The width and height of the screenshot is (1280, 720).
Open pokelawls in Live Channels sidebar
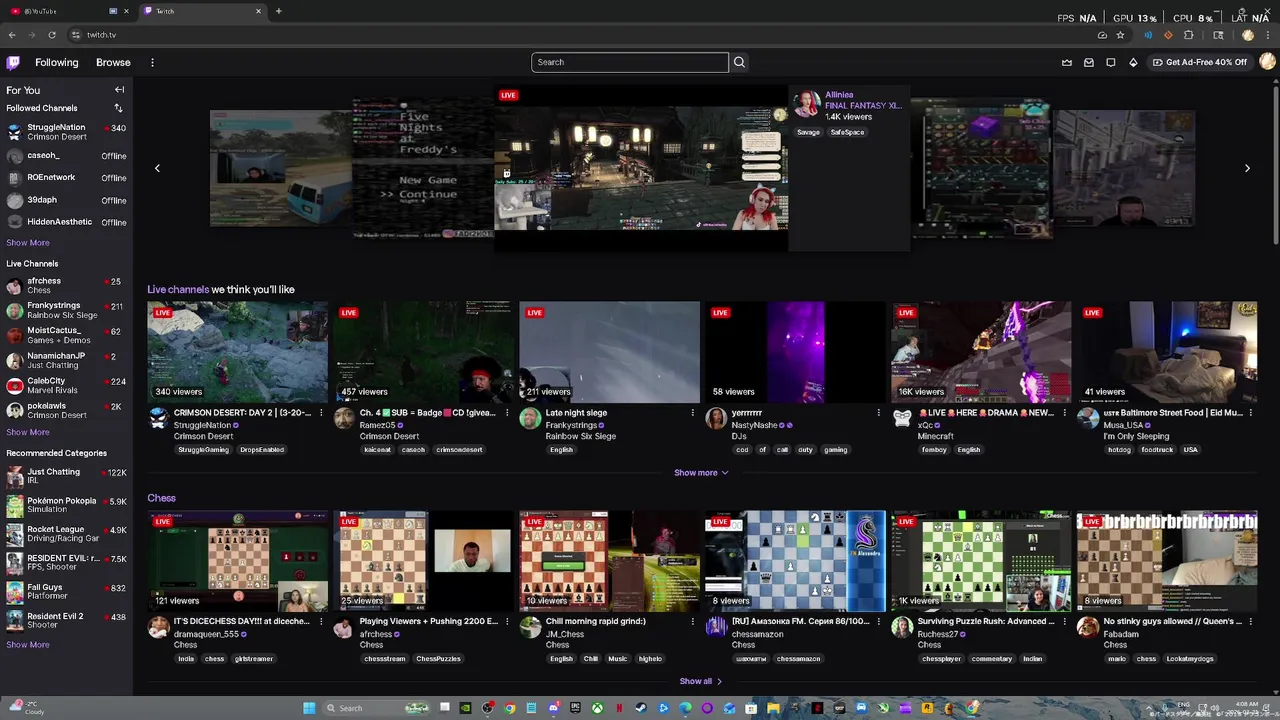pos(66,410)
